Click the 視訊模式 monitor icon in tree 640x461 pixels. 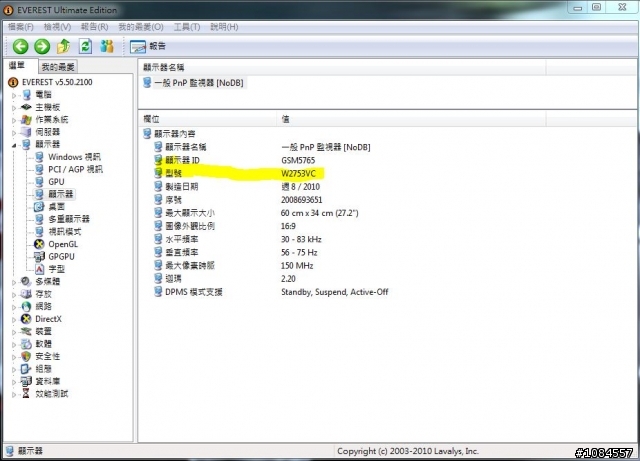coord(39,232)
